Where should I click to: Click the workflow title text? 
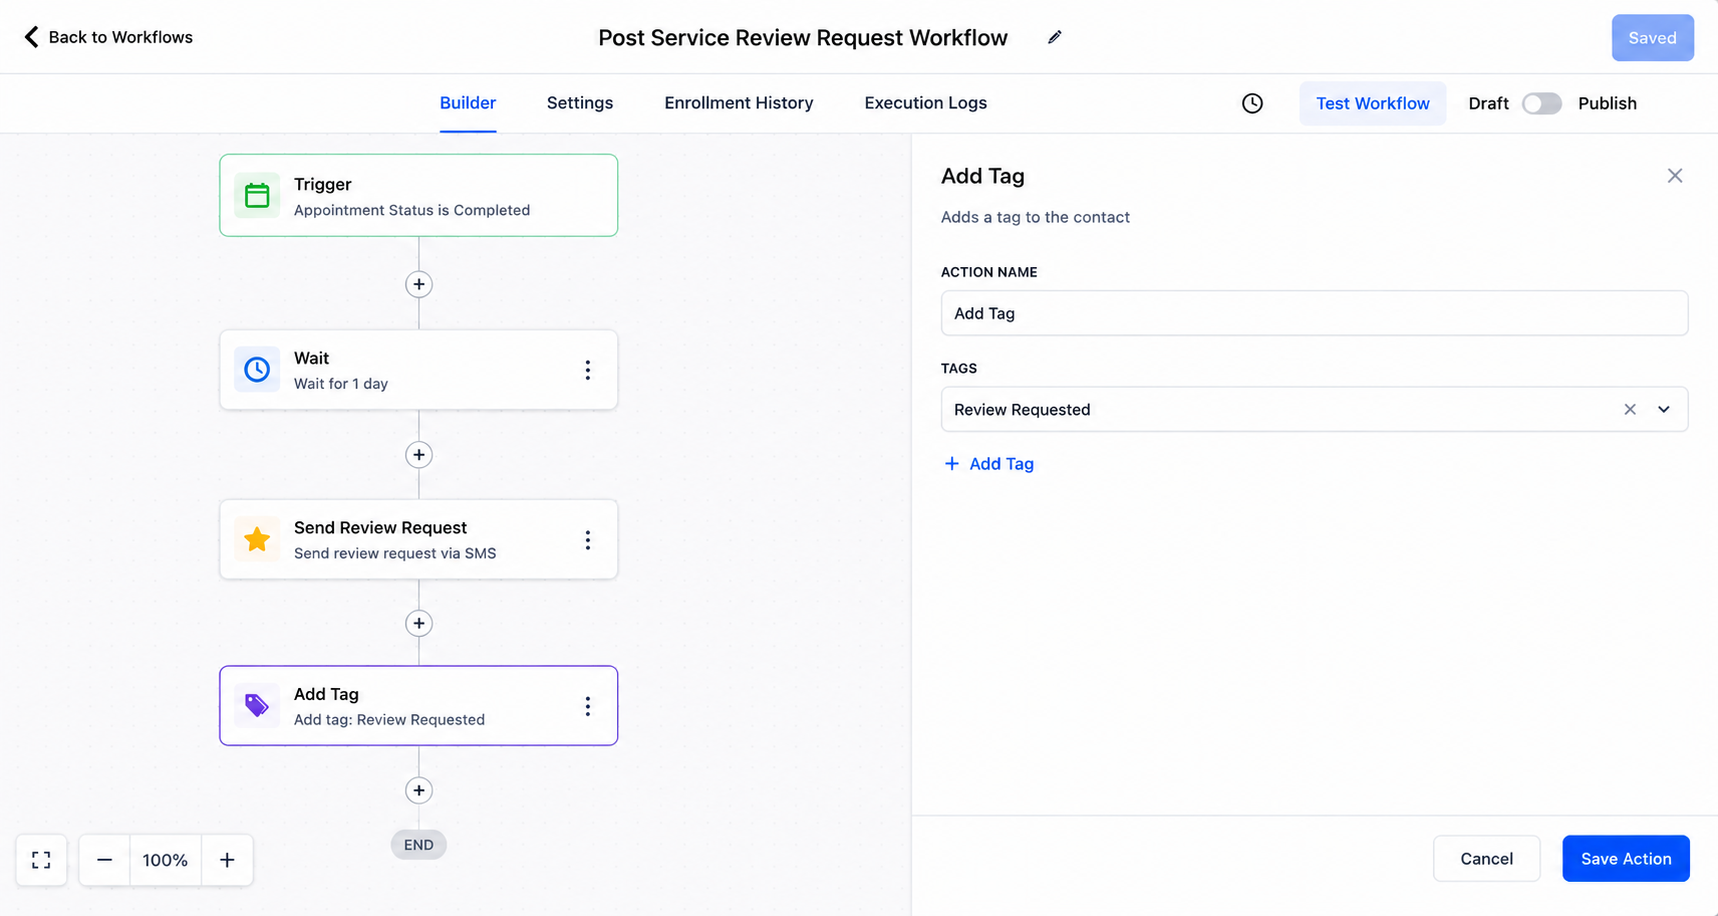tap(803, 38)
